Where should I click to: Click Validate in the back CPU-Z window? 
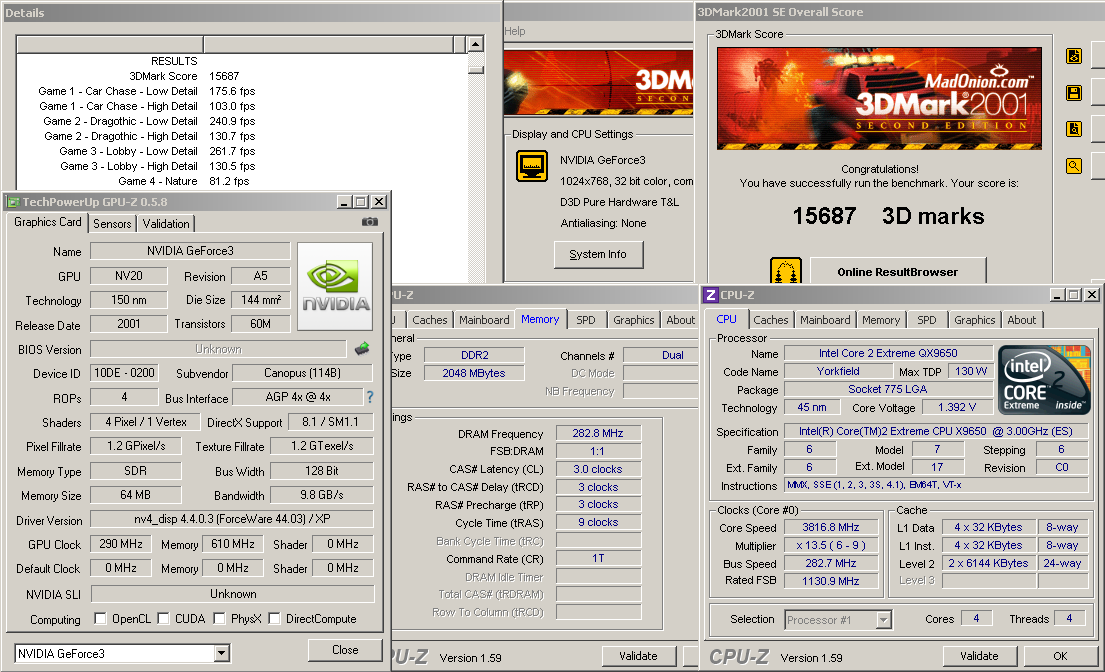click(x=638, y=656)
